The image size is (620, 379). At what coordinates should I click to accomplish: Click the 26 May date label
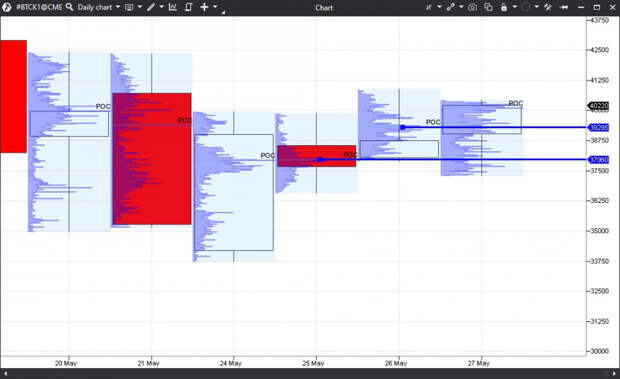pos(396,363)
